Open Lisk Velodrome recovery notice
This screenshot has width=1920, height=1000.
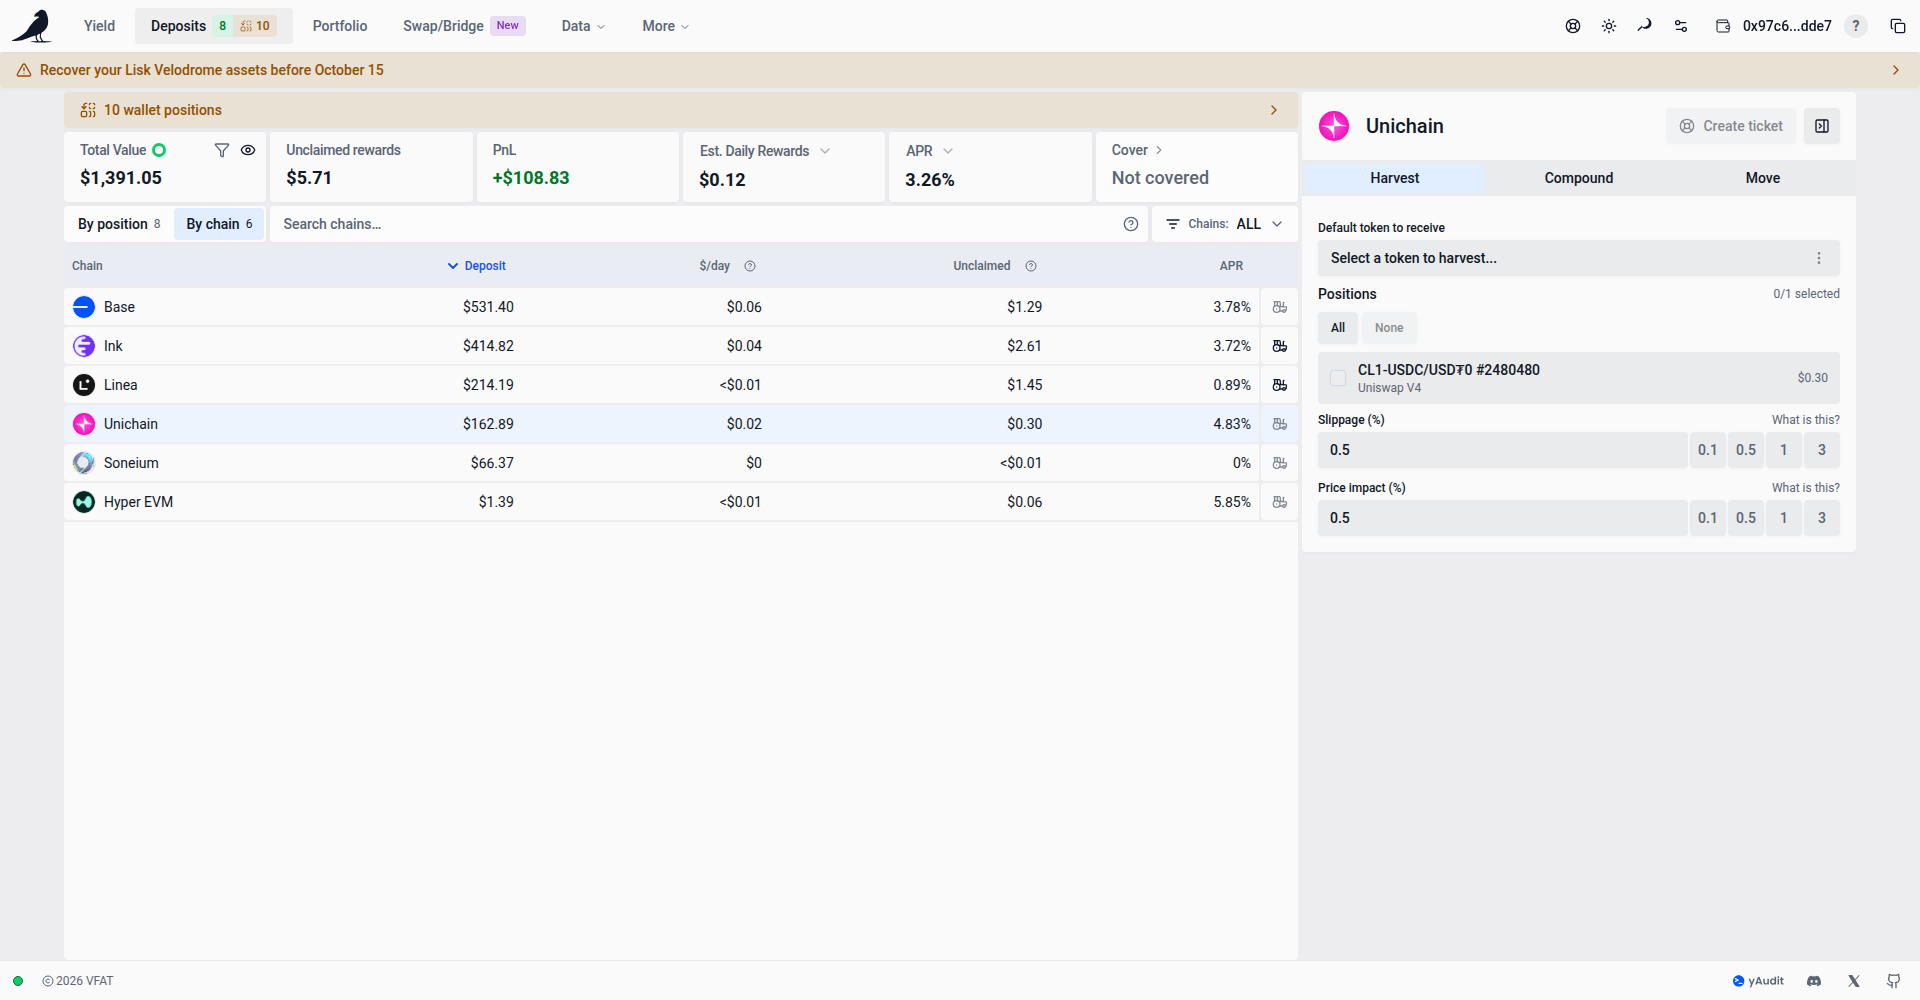tap(960, 70)
